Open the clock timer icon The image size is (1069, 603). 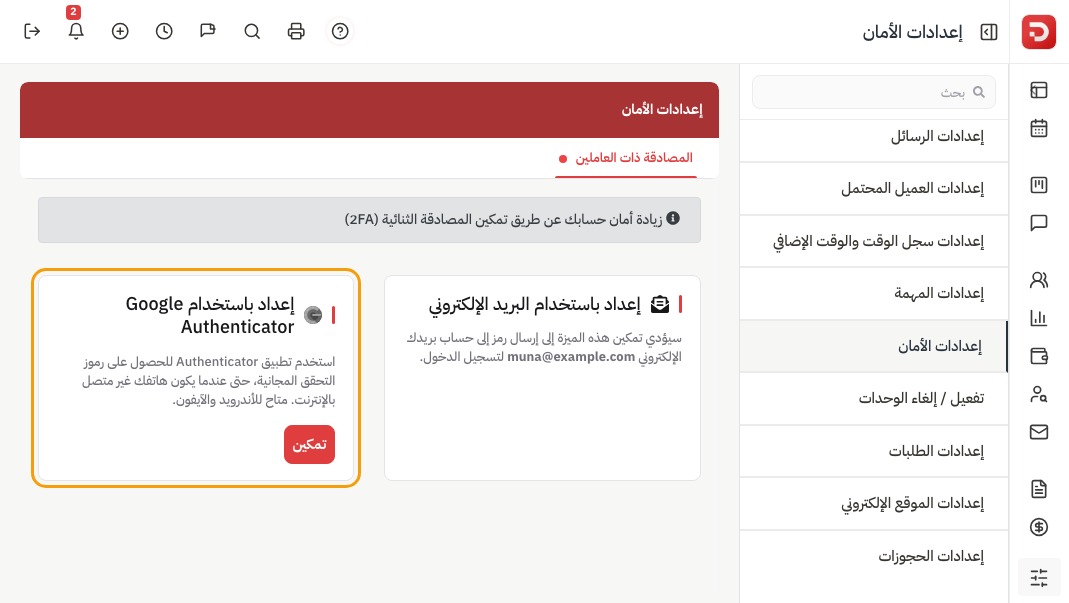tap(164, 31)
